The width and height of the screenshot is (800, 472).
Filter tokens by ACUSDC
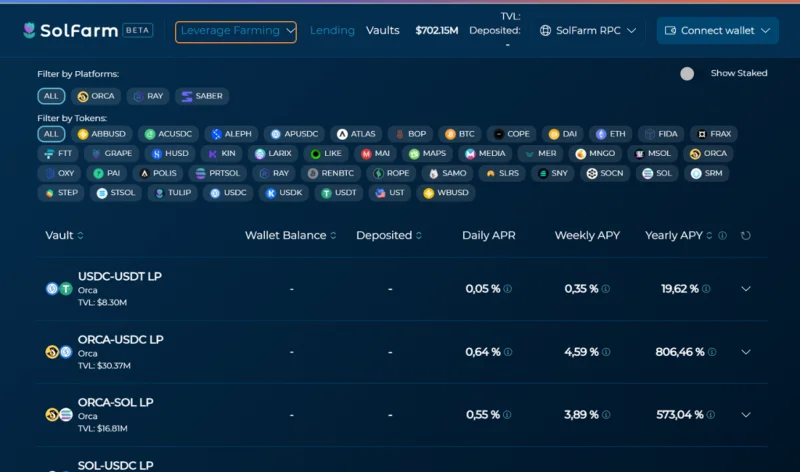(168, 134)
